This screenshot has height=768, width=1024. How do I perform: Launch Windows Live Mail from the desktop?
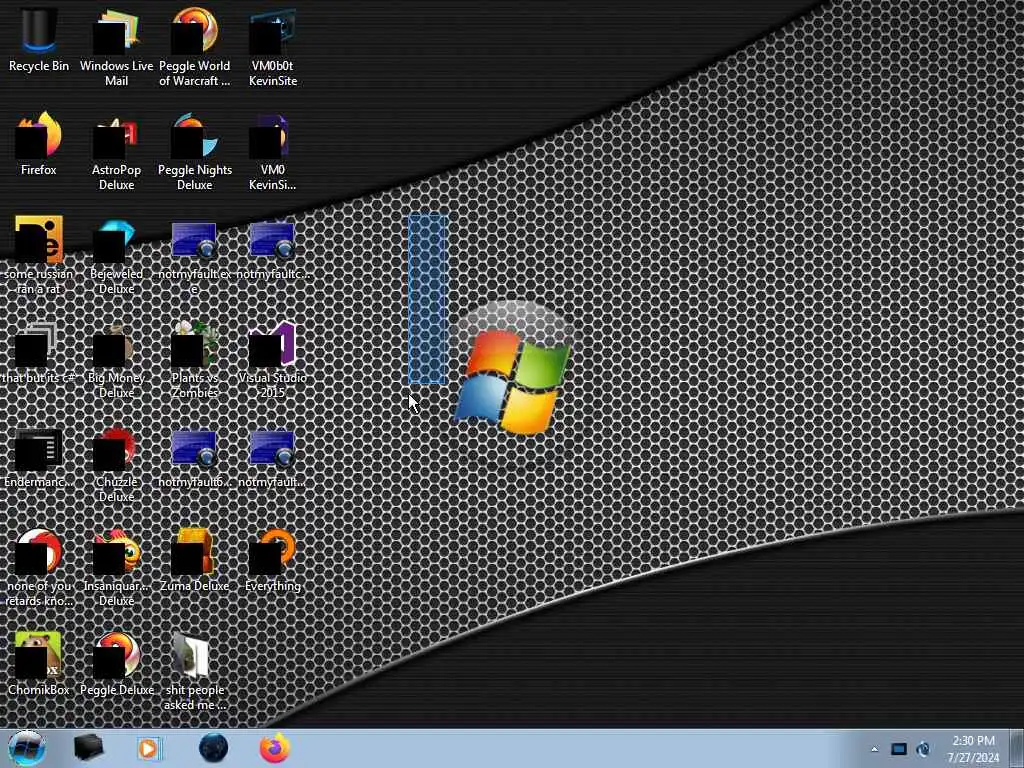coord(116,46)
